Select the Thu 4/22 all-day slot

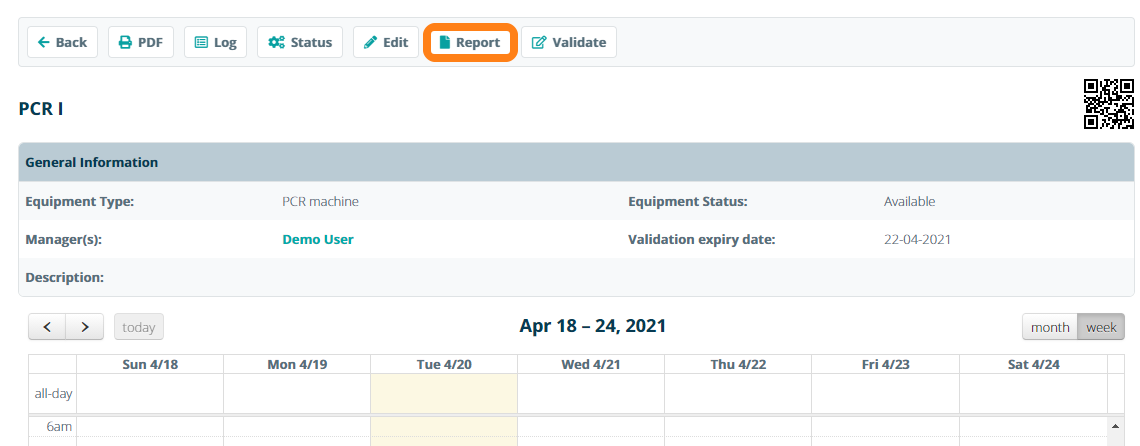pos(738,393)
